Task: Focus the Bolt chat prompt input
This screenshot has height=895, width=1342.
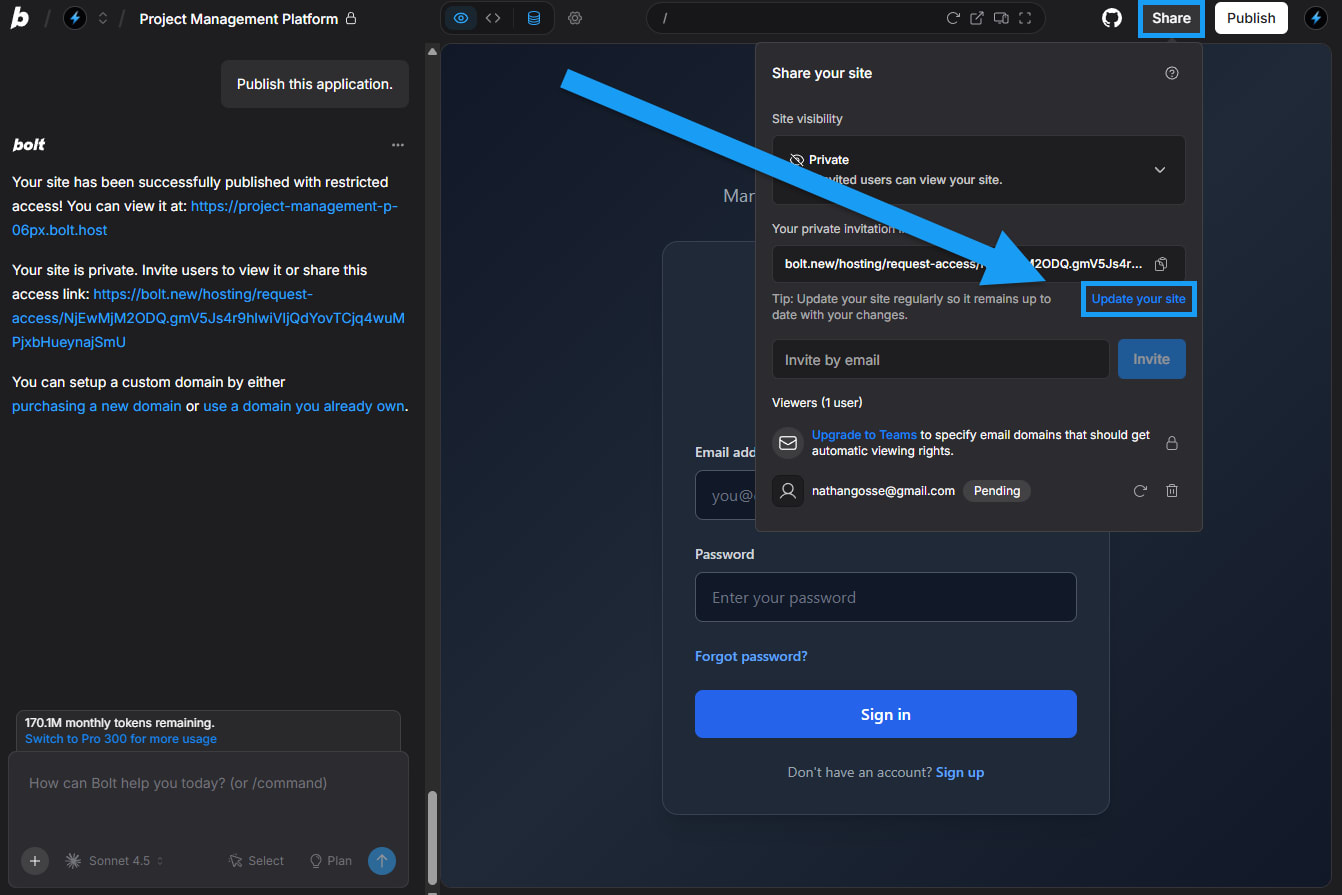Action: pyautogui.click(x=208, y=783)
